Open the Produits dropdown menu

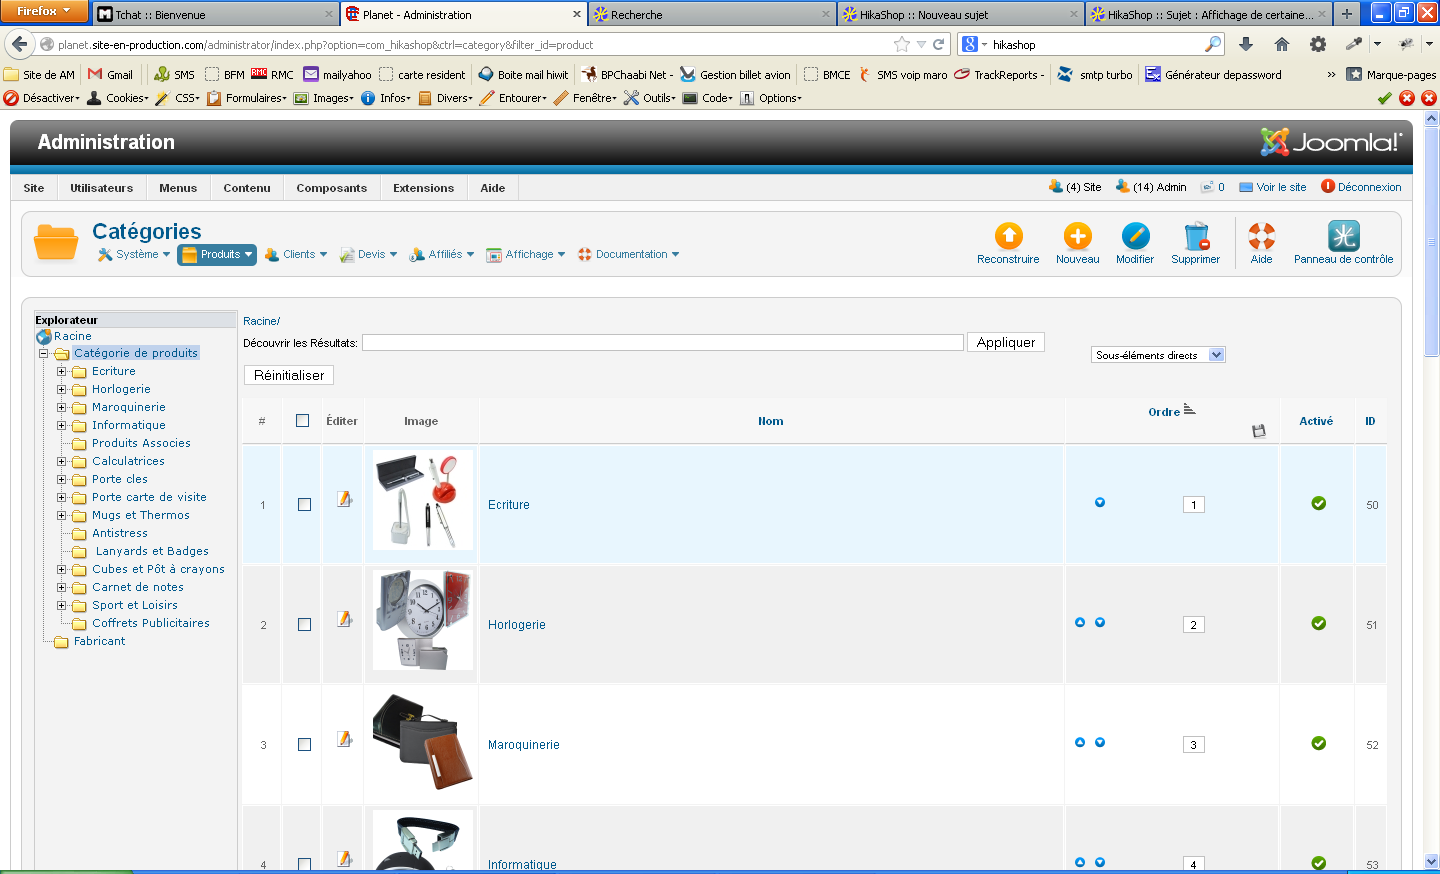[217, 255]
